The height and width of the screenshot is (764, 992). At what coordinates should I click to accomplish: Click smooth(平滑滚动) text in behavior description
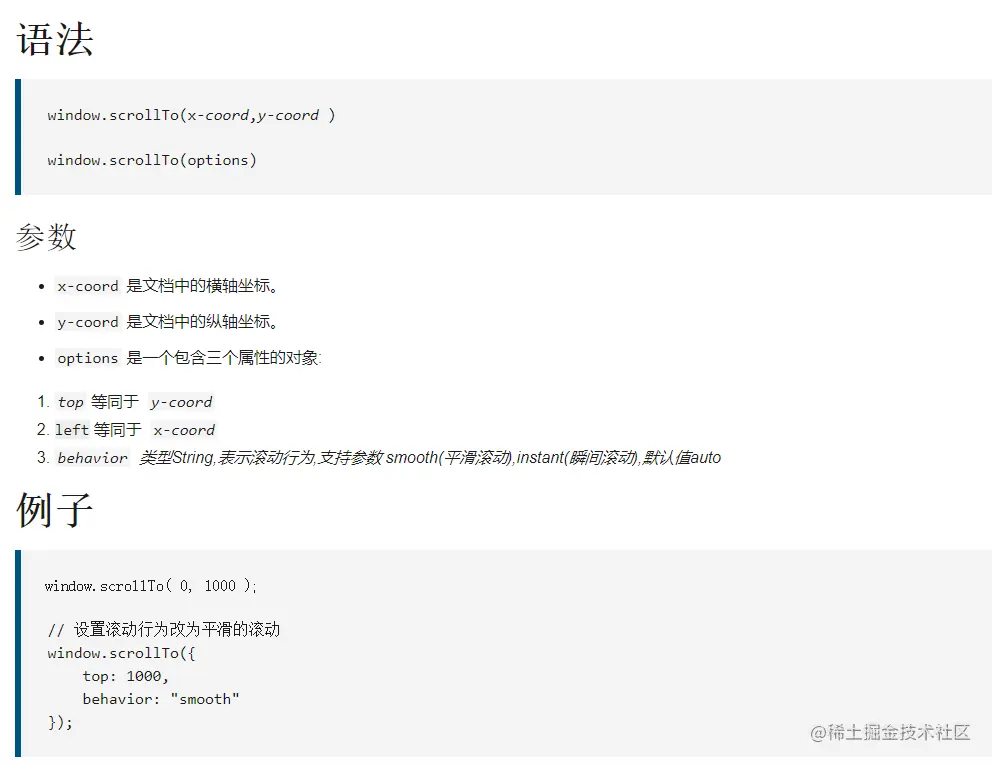(449, 458)
